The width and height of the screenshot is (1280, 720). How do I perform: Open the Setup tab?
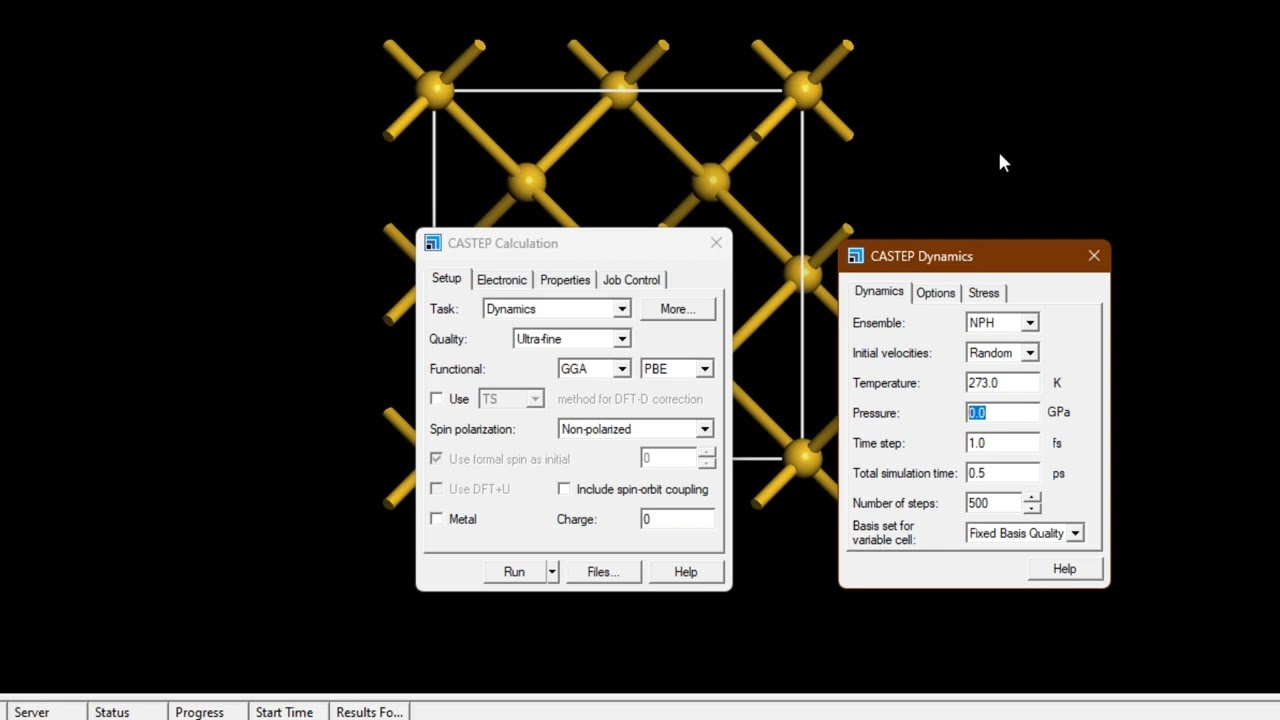(x=446, y=278)
